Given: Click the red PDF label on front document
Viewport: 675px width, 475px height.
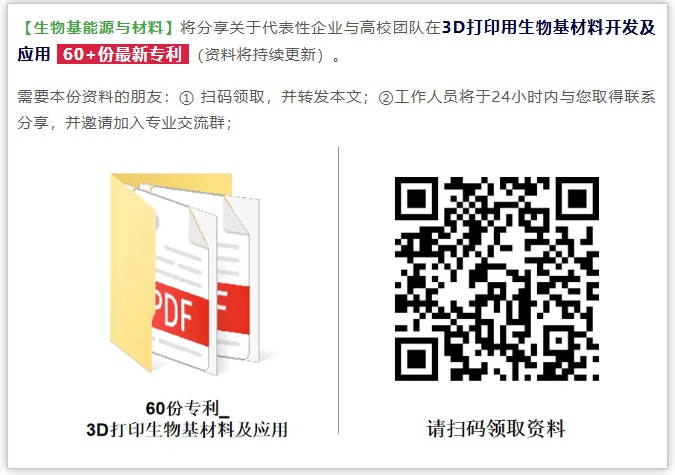Looking at the screenshot, I should (x=181, y=314).
